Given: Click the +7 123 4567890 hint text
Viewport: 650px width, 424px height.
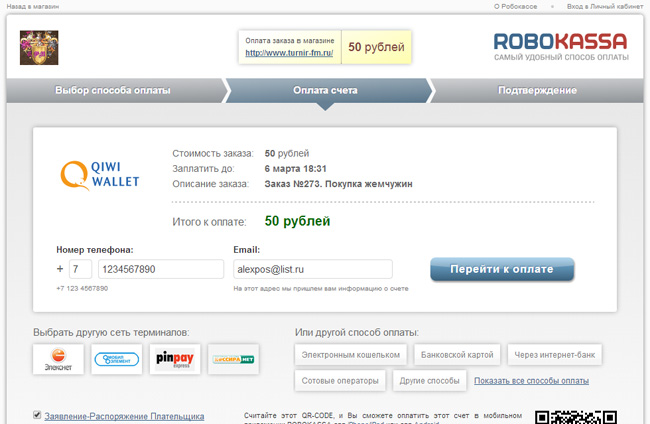Looking at the screenshot, I should click(82, 288).
